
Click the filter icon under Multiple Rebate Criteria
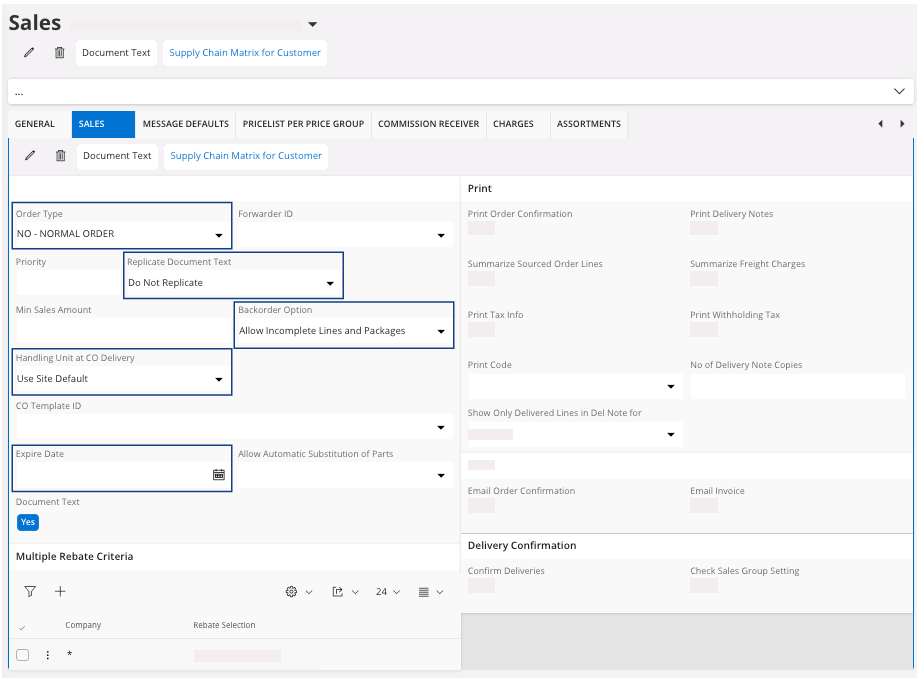click(30, 592)
